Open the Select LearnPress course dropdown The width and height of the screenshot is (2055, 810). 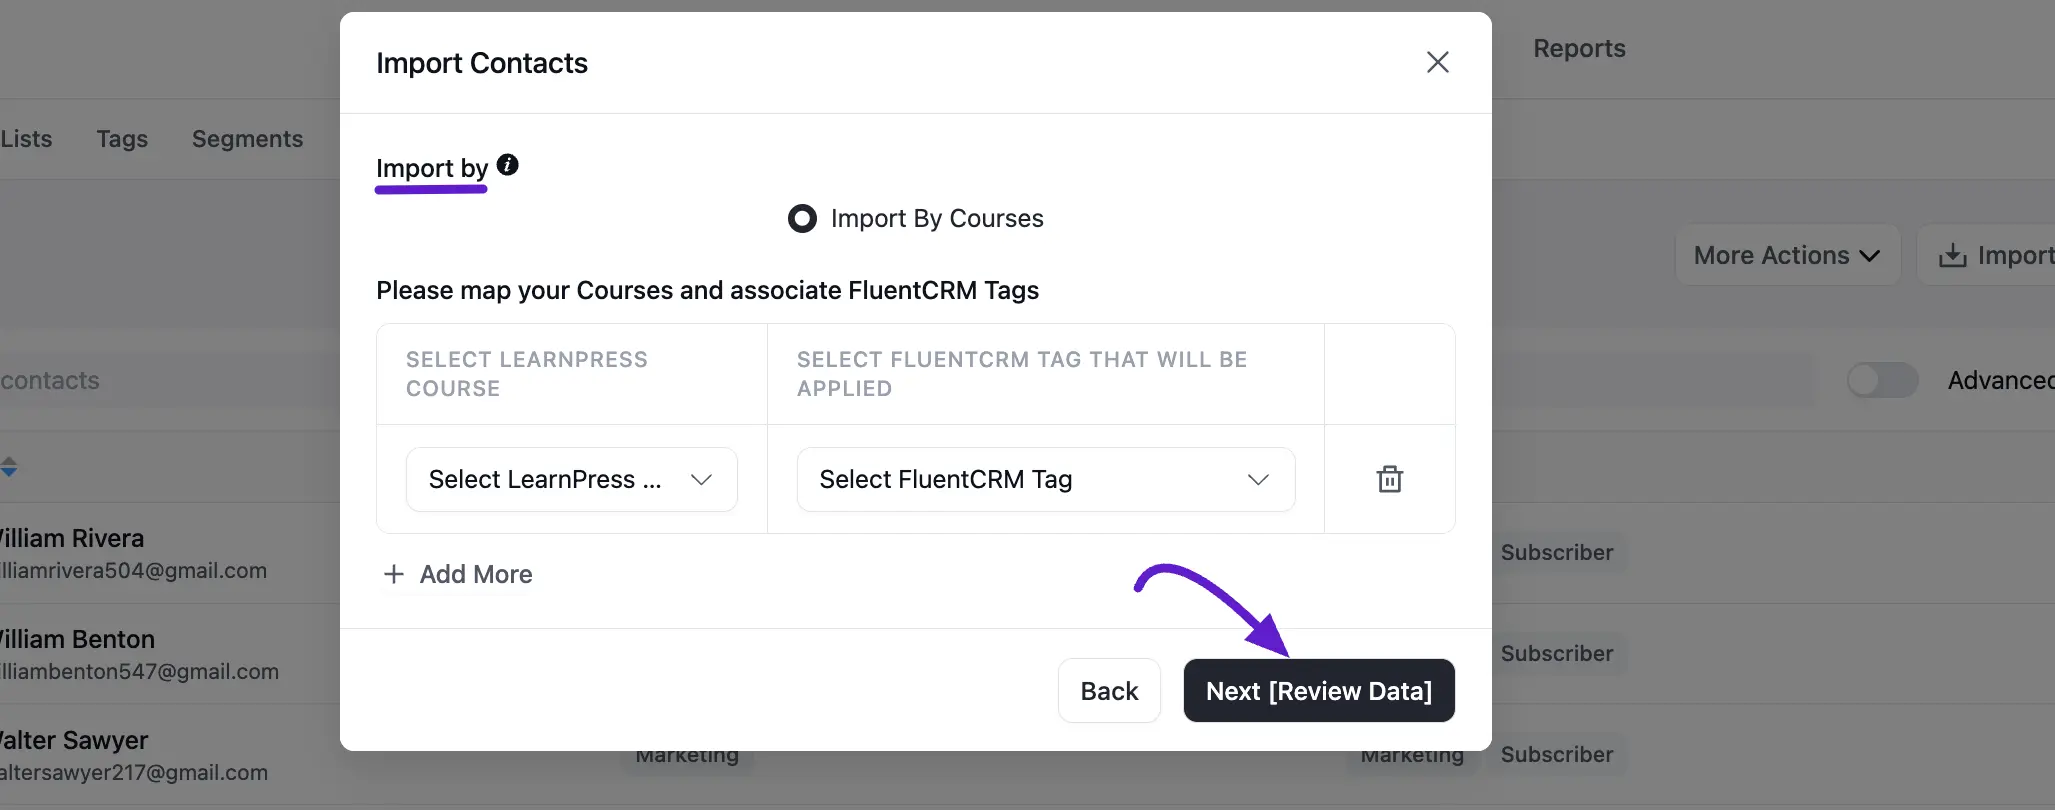571,479
